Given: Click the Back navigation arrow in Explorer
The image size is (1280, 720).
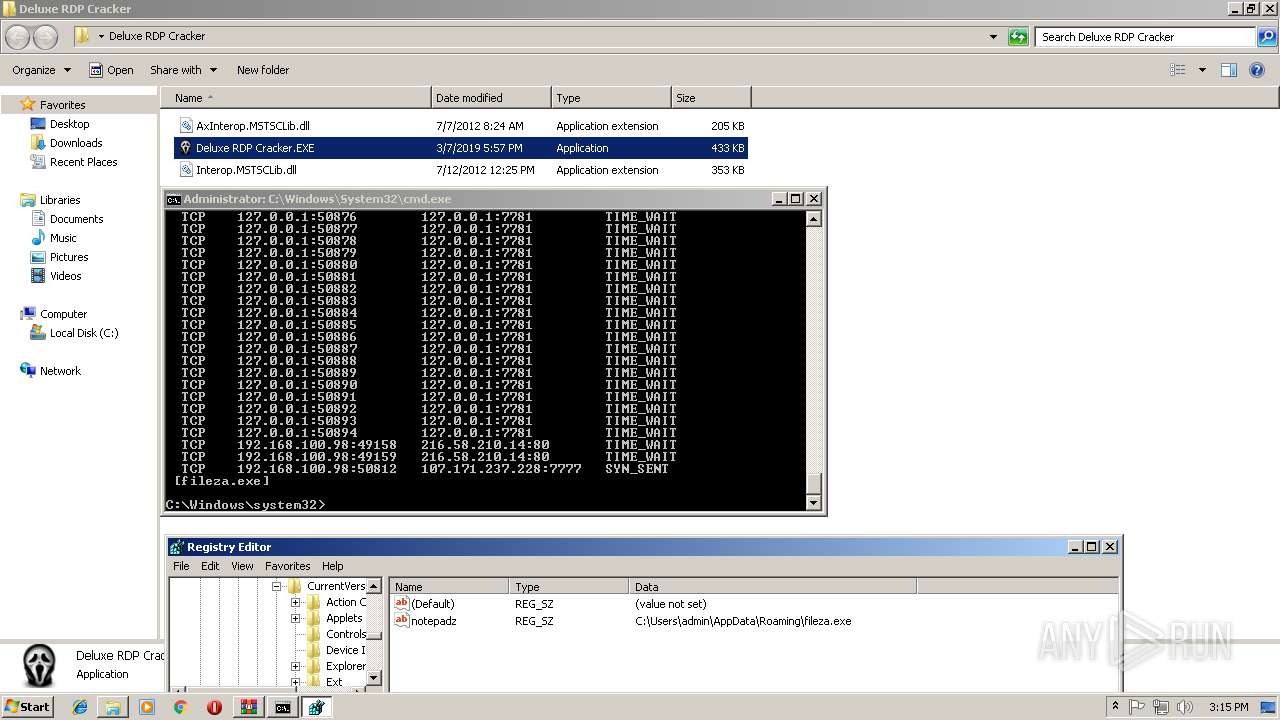Looking at the screenshot, I should (x=17, y=37).
